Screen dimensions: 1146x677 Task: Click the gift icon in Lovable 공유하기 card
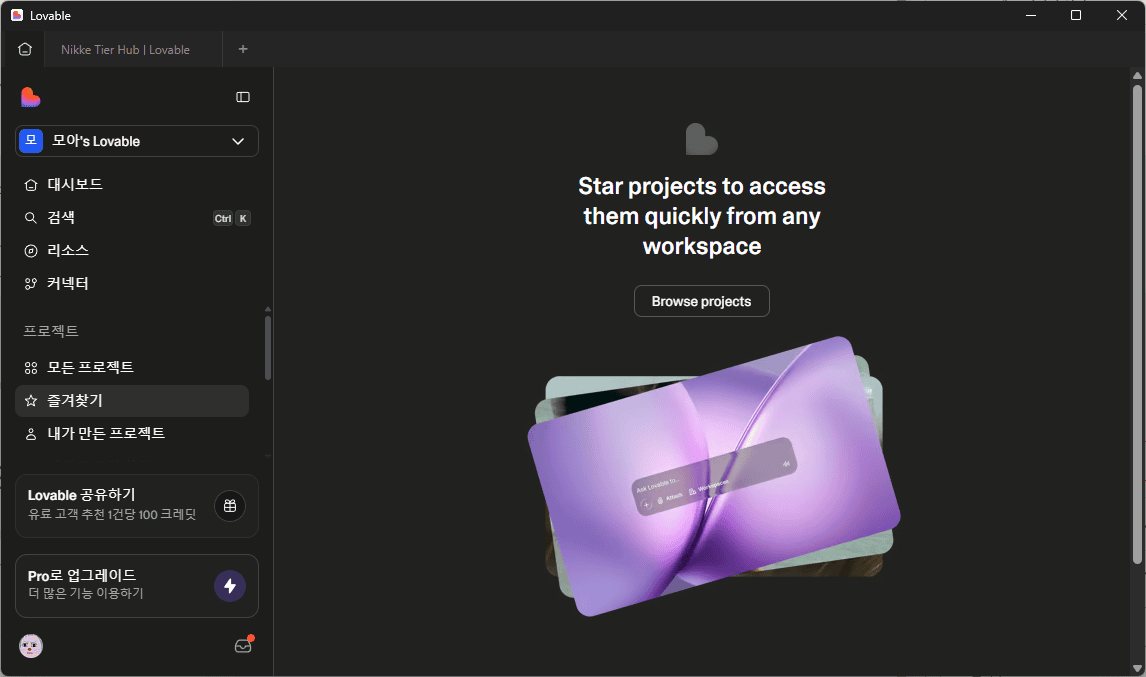(229, 506)
